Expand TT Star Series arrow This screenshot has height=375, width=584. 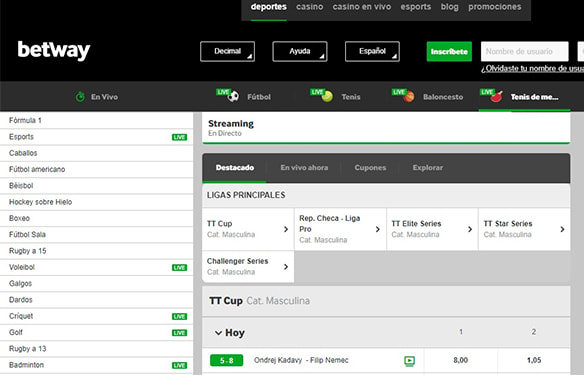pos(562,229)
